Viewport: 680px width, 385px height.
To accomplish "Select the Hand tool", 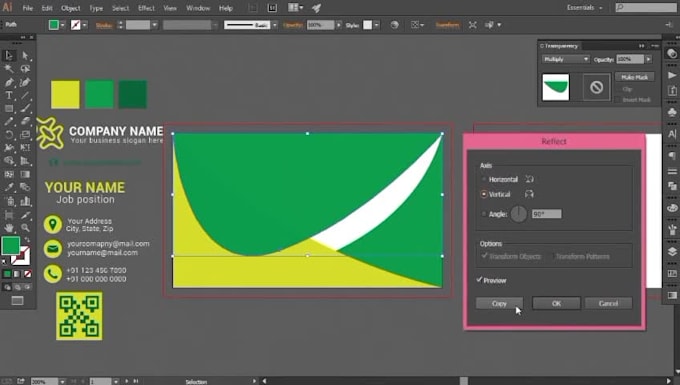I will 9,228.
